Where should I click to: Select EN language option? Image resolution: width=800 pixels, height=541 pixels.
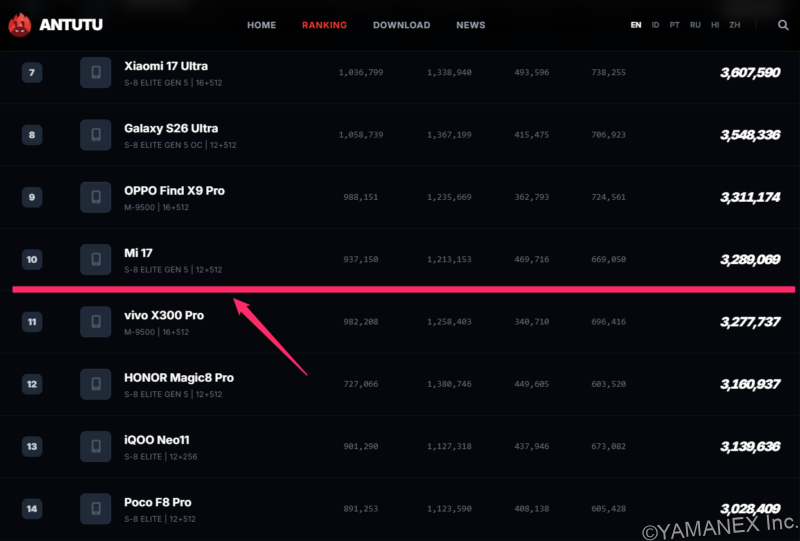tap(636, 25)
